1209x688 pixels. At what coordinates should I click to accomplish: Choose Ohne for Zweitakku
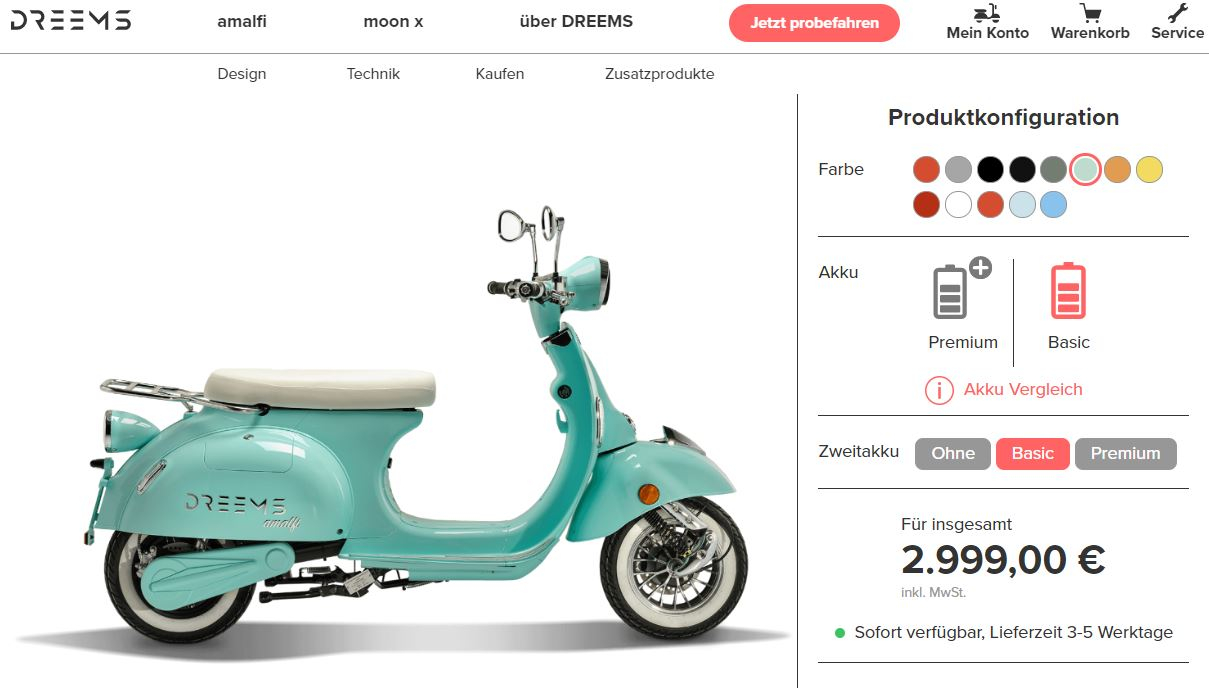coord(952,454)
